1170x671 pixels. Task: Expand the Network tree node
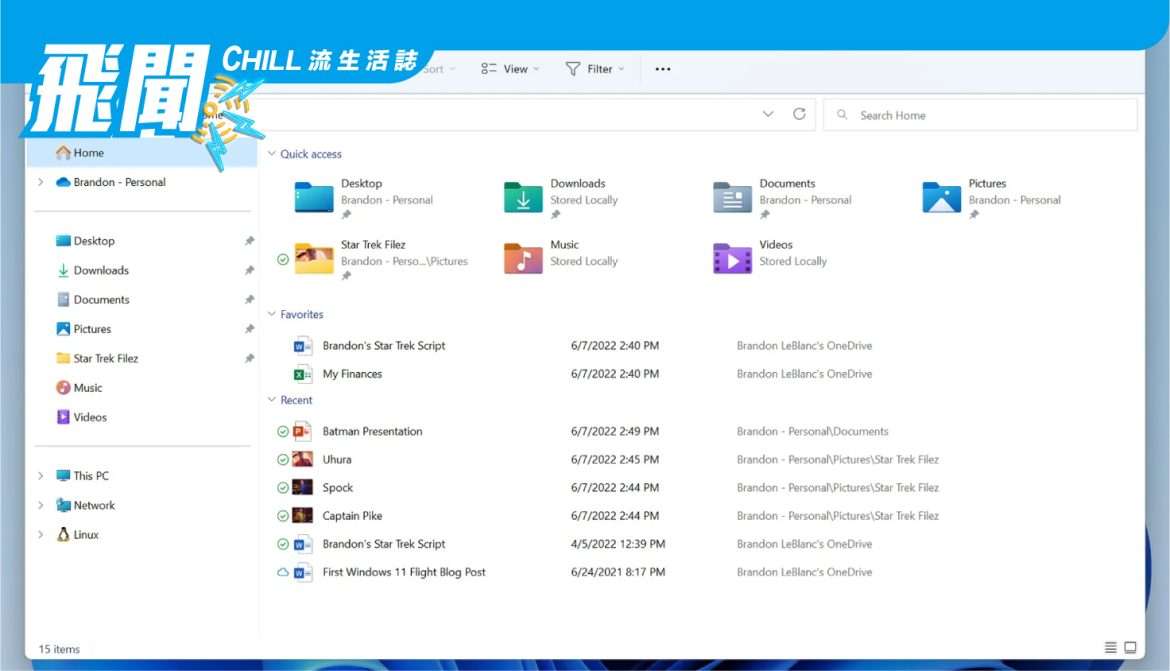pyautogui.click(x=41, y=505)
